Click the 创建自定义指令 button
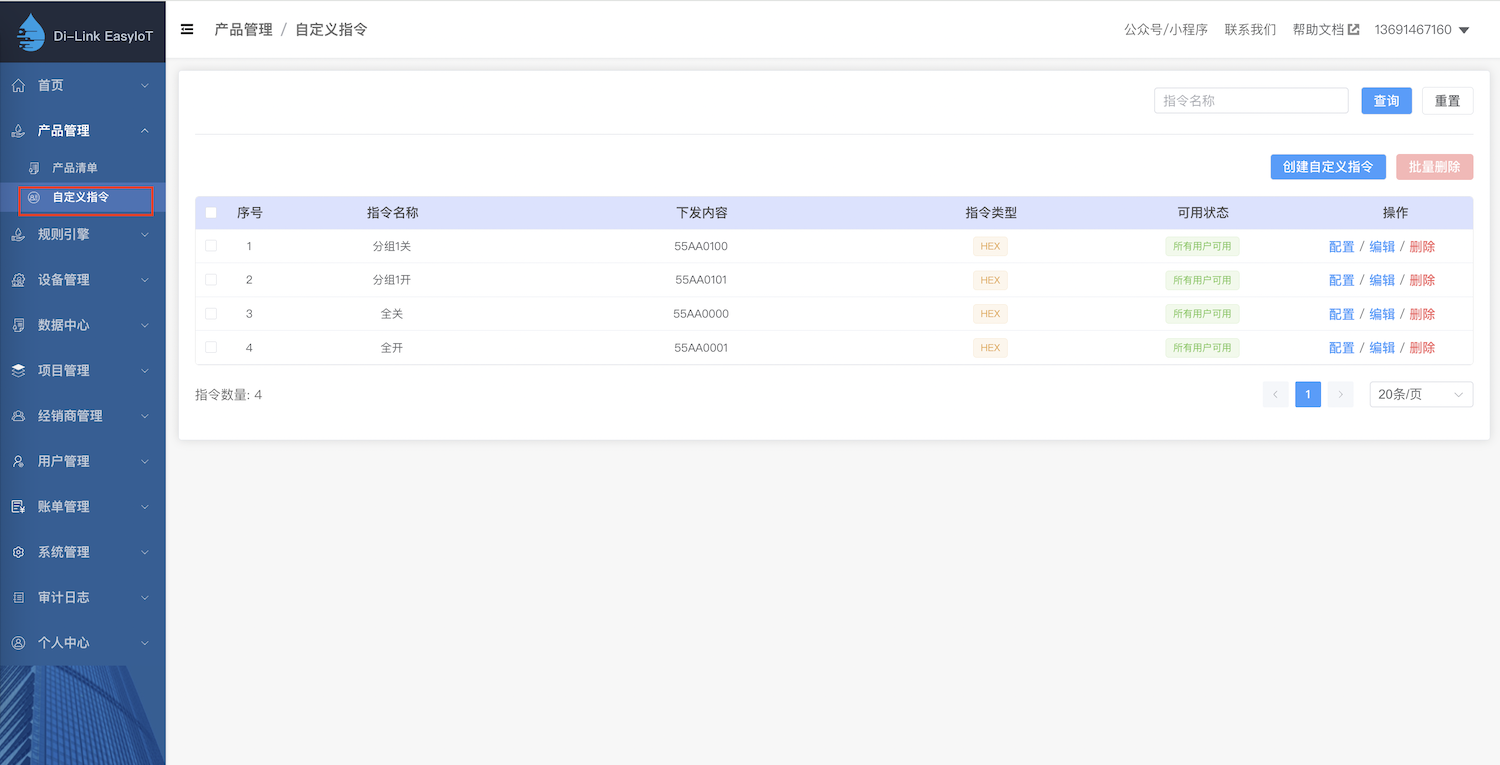The width and height of the screenshot is (1500, 765). [1327, 167]
